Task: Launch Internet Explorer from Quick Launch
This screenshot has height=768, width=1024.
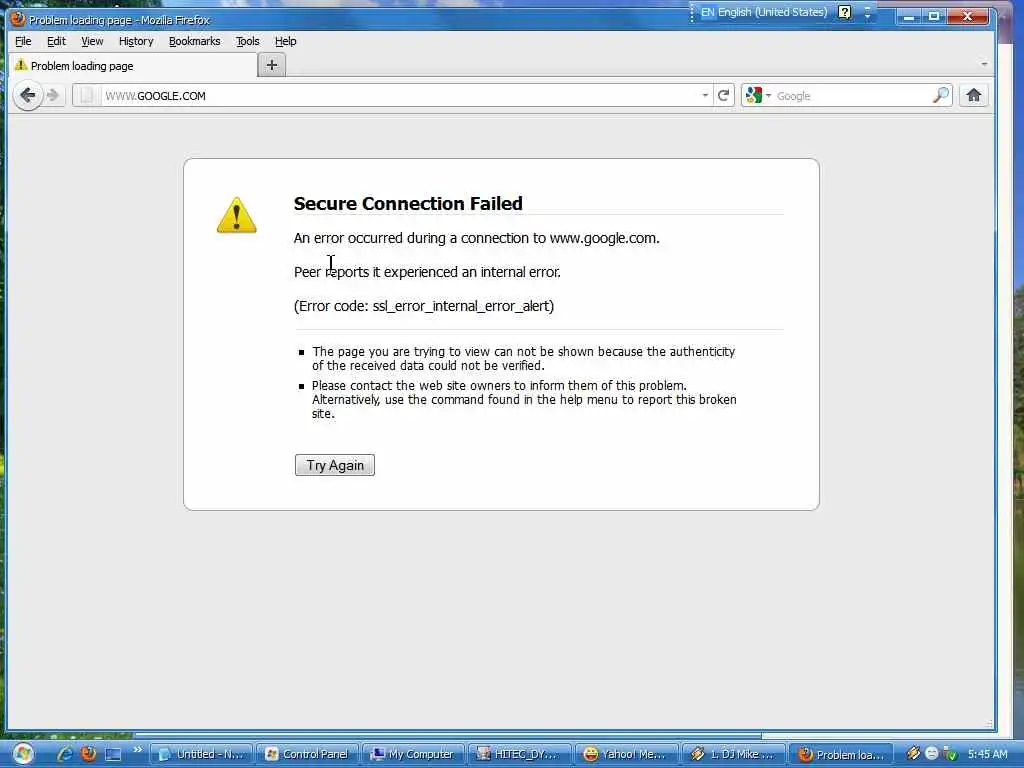Action: [x=65, y=754]
